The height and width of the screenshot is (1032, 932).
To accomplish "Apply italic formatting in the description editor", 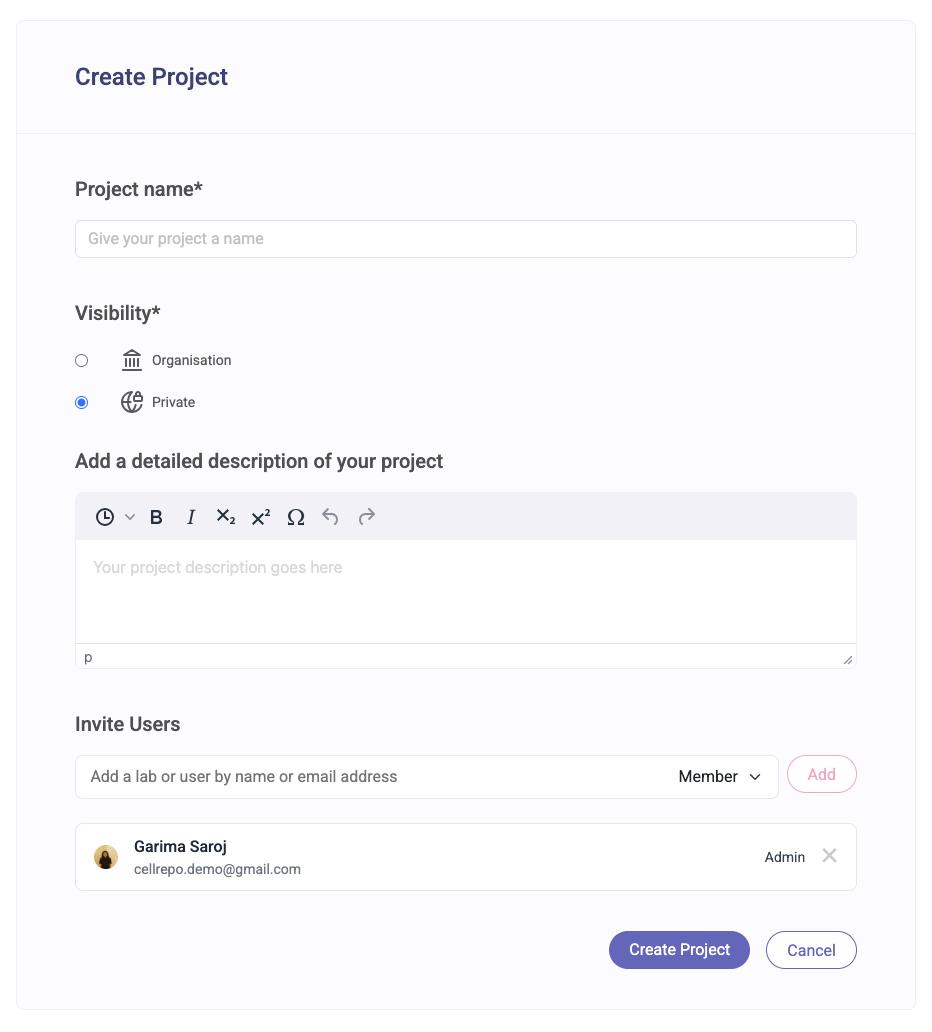I will 191,517.
